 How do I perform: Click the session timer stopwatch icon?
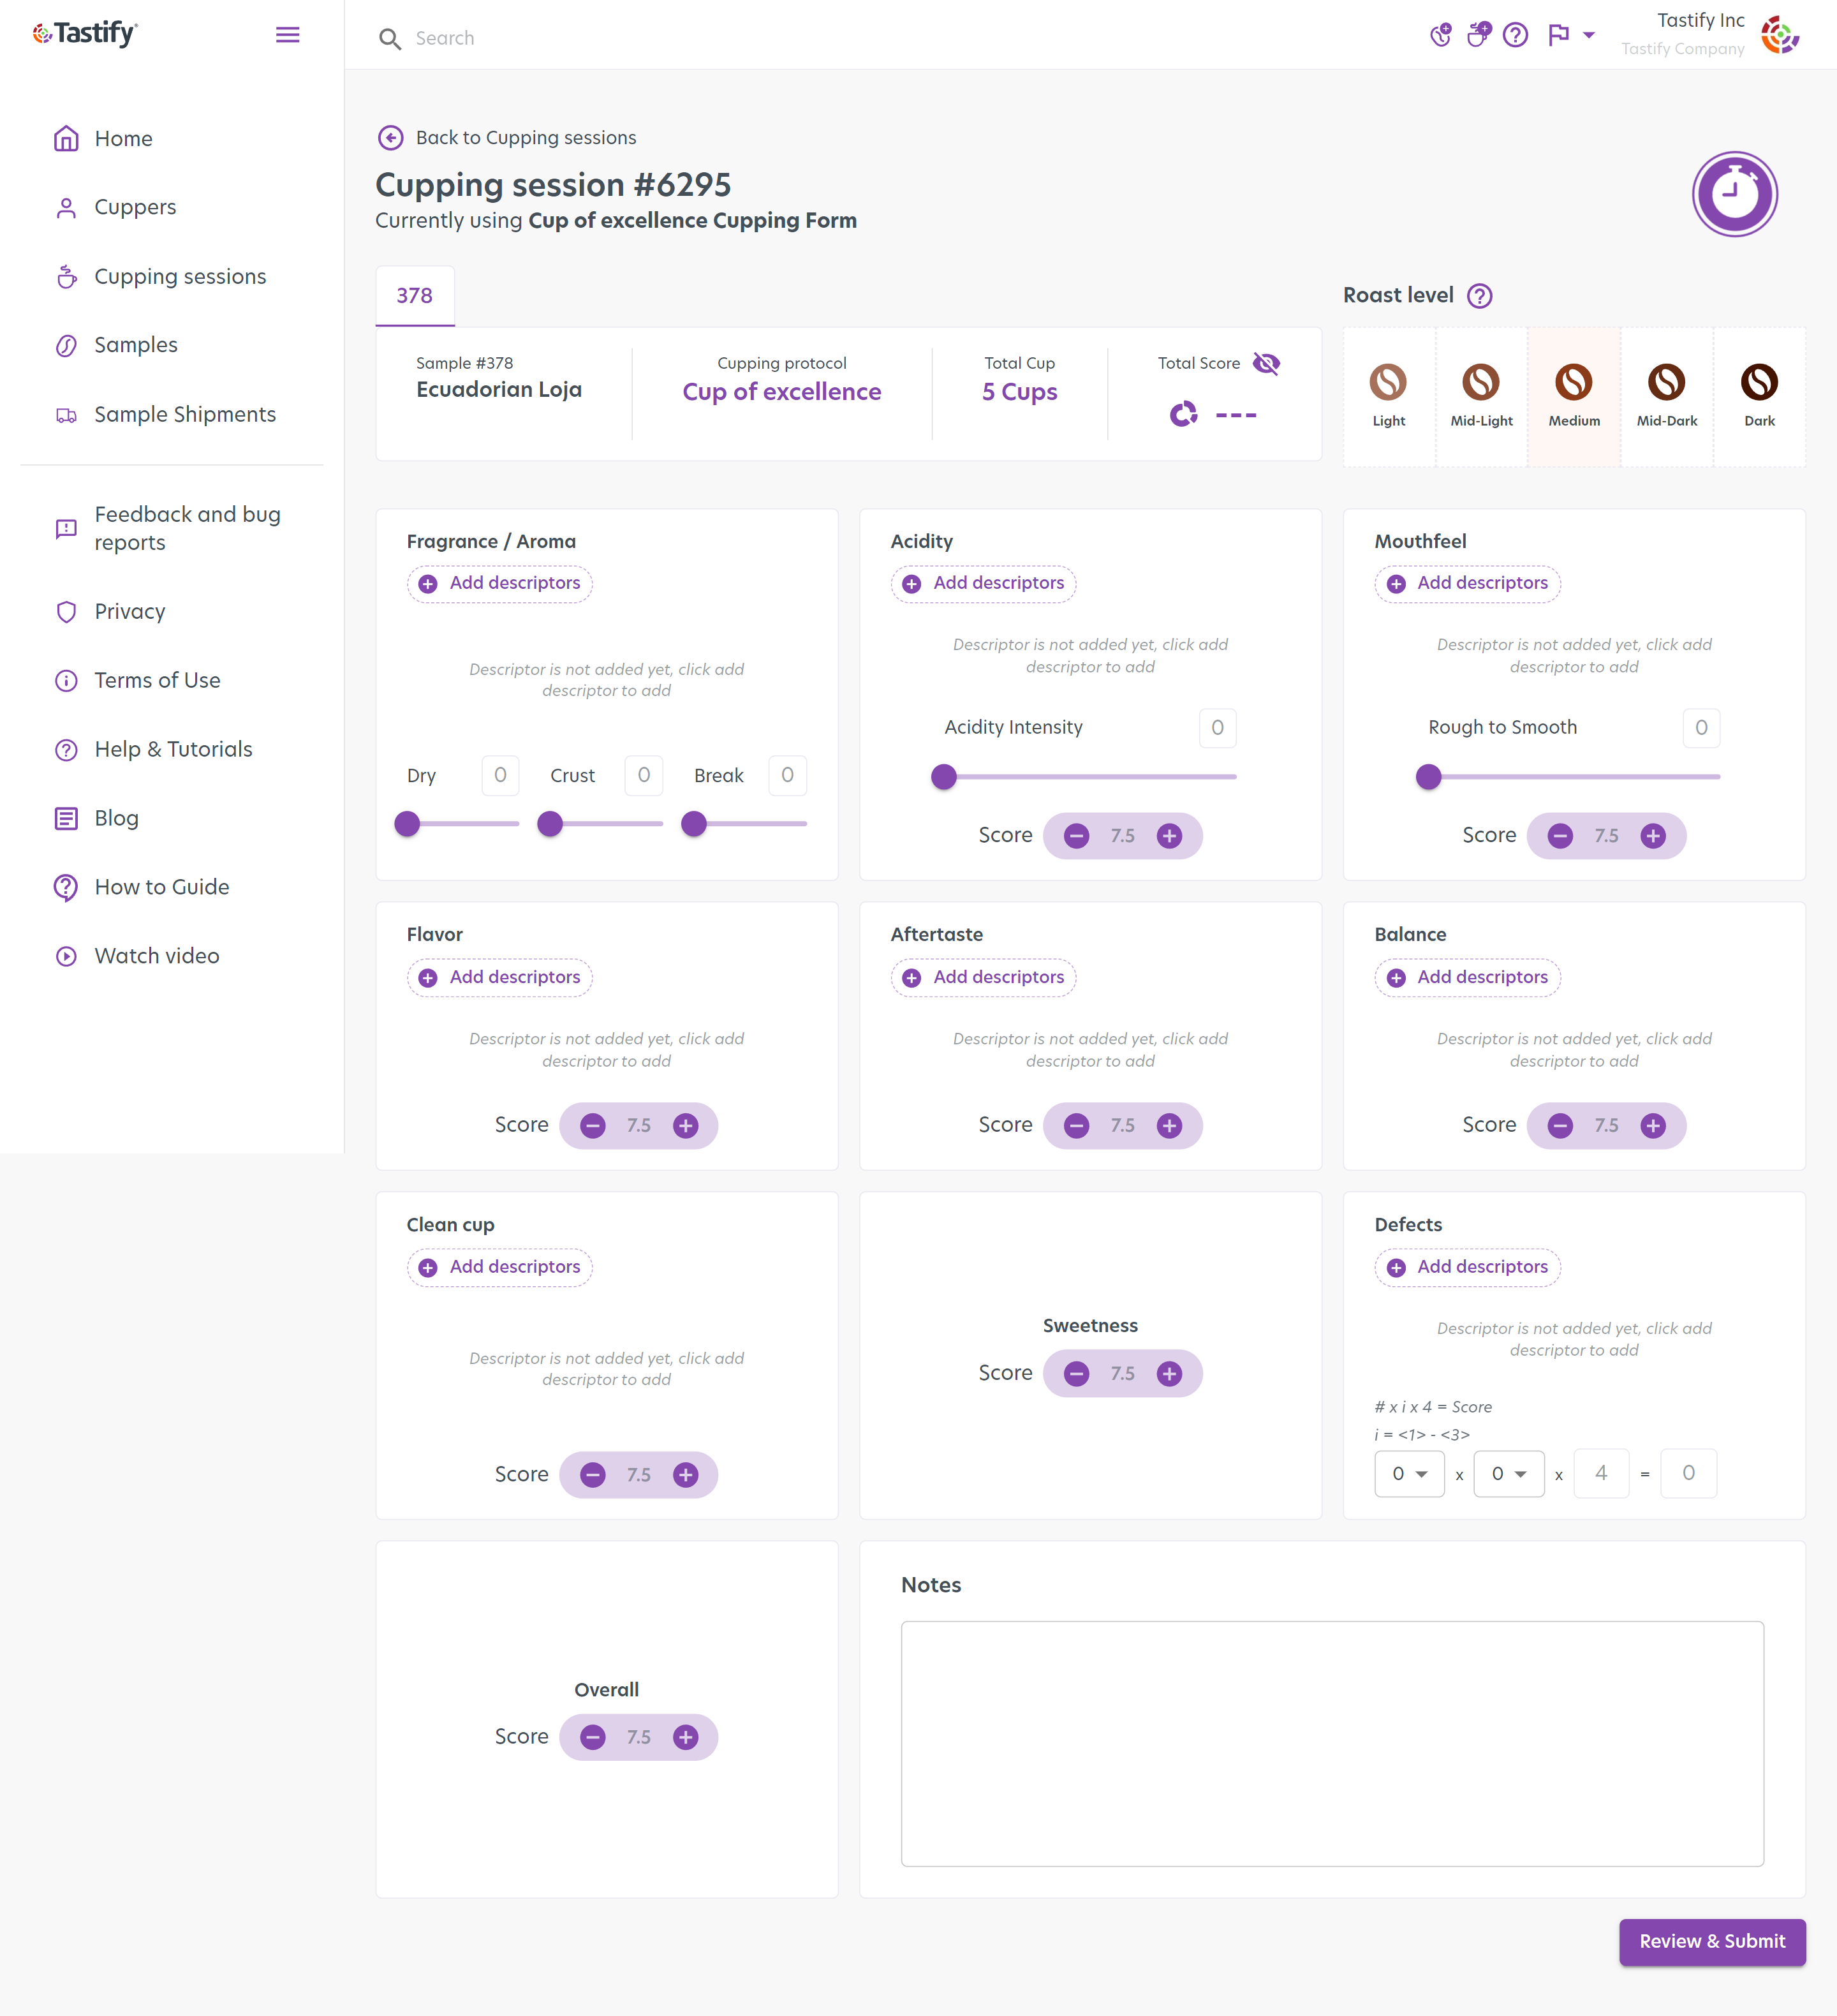click(x=1734, y=193)
